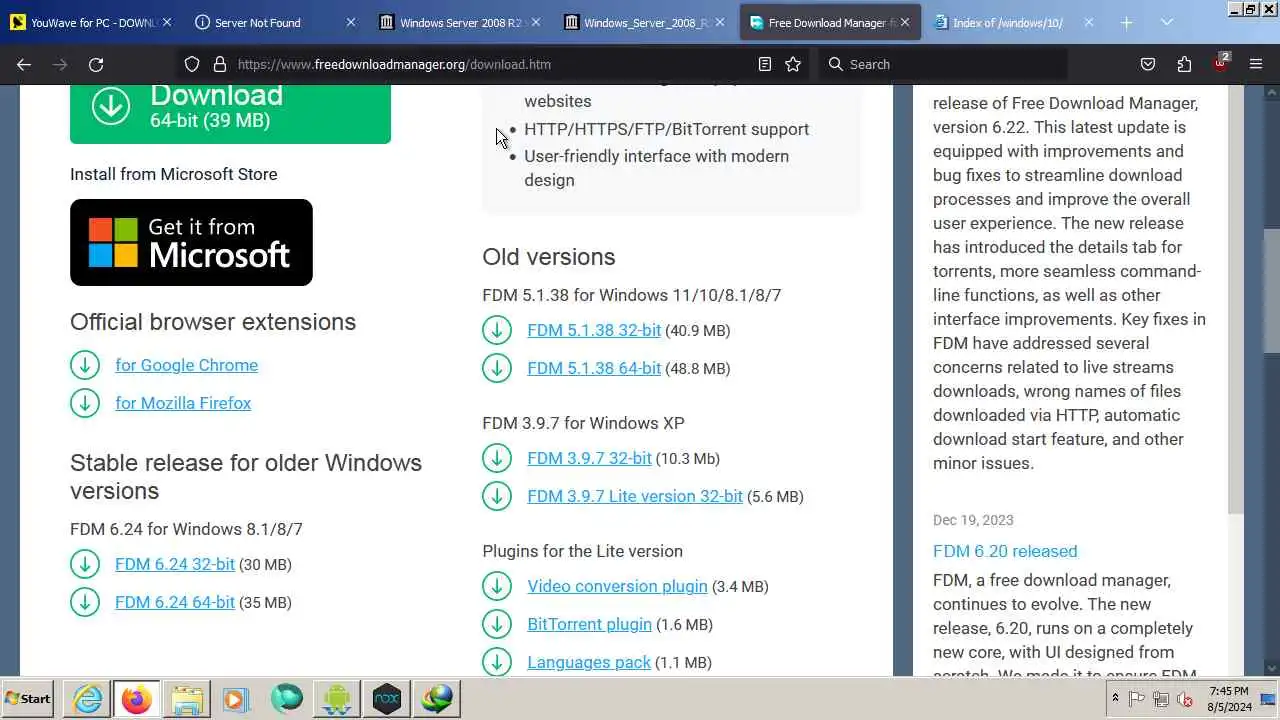Image resolution: width=1280 pixels, height=720 pixels.
Task: Open the for Google Chrome extension link
Action: pos(186,365)
